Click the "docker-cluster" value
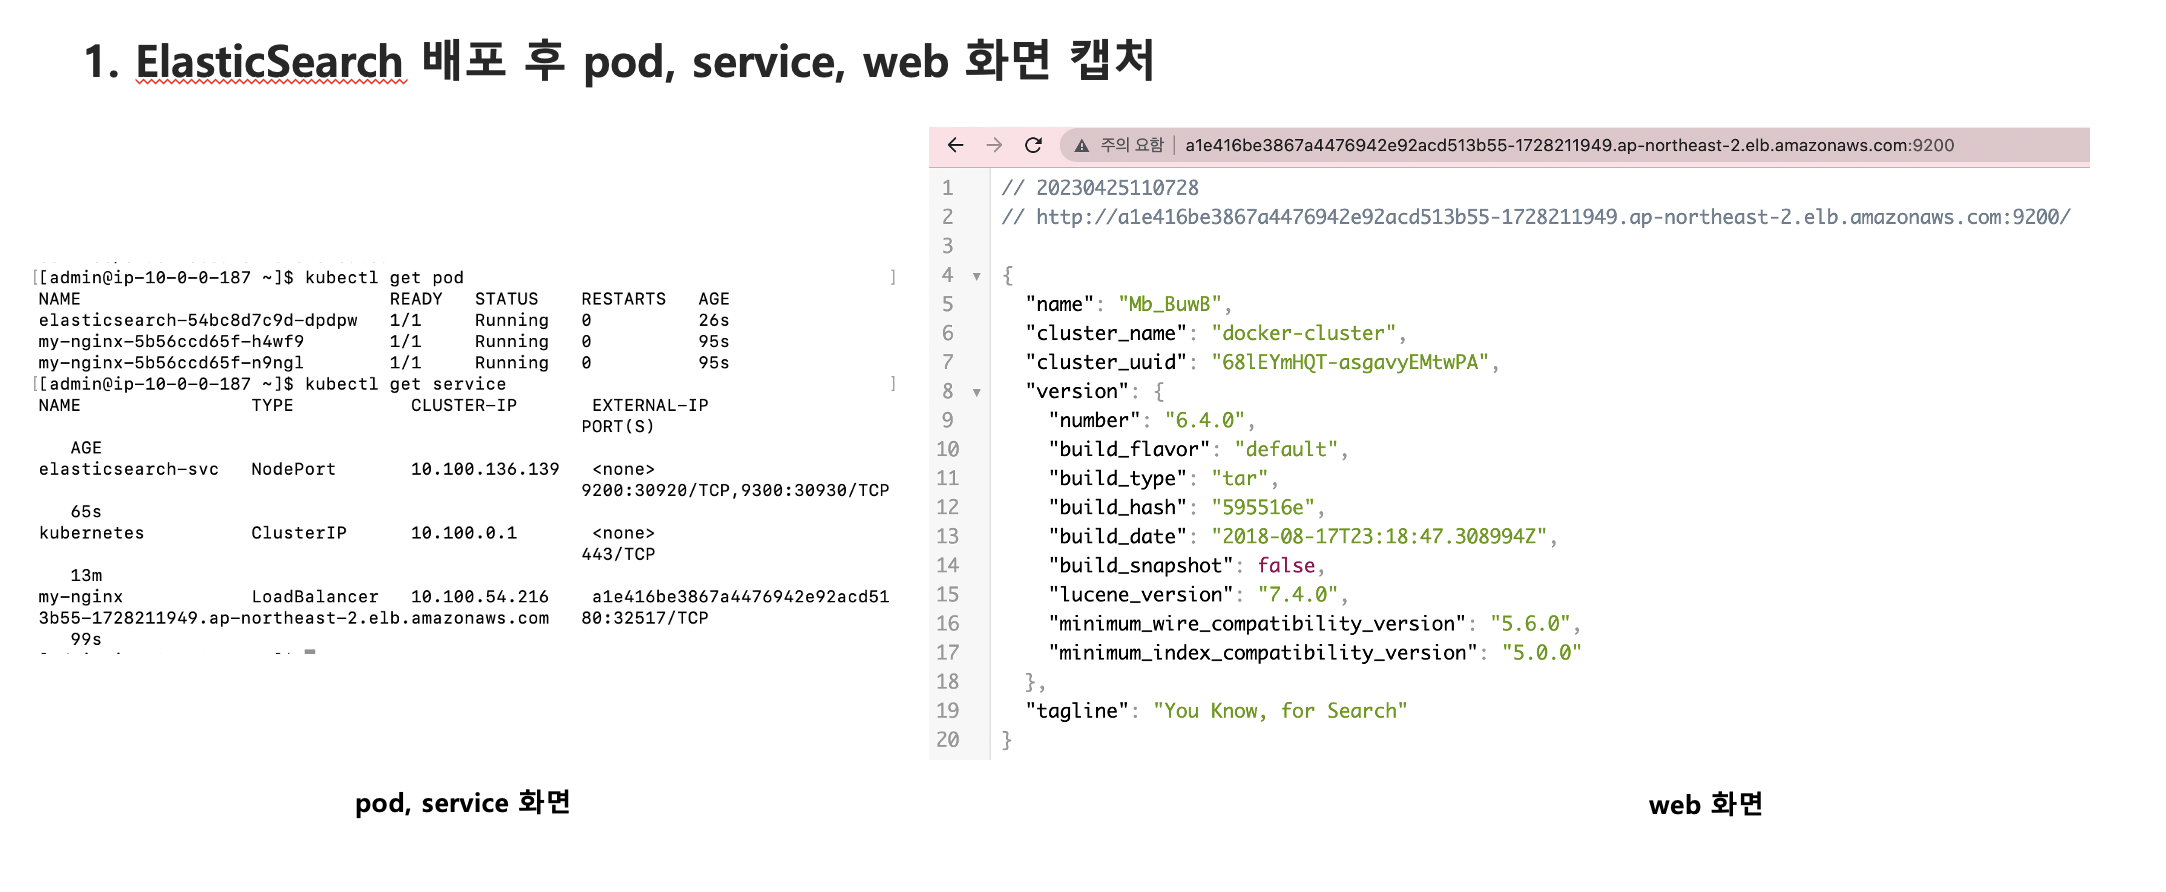 pos(1304,333)
